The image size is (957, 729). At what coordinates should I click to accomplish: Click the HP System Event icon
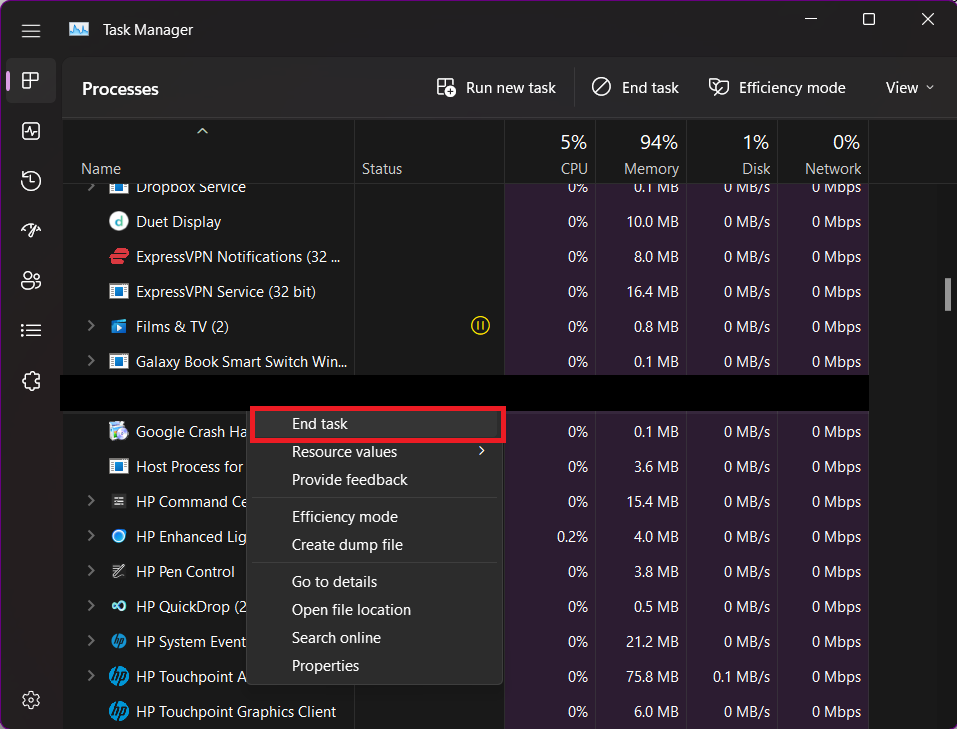119,641
